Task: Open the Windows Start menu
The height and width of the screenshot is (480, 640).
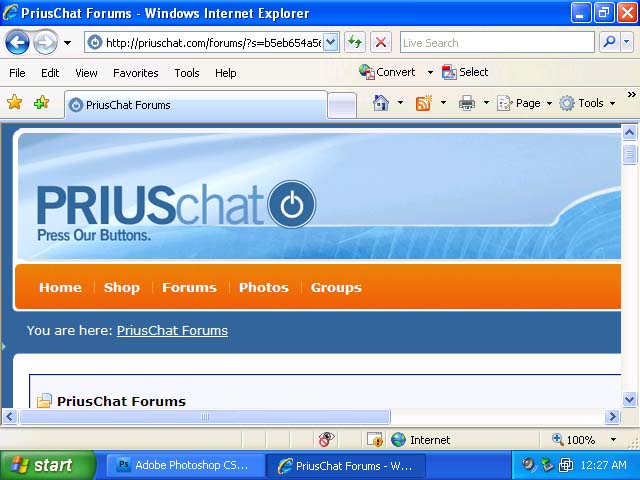Action: pyautogui.click(x=47, y=465)
